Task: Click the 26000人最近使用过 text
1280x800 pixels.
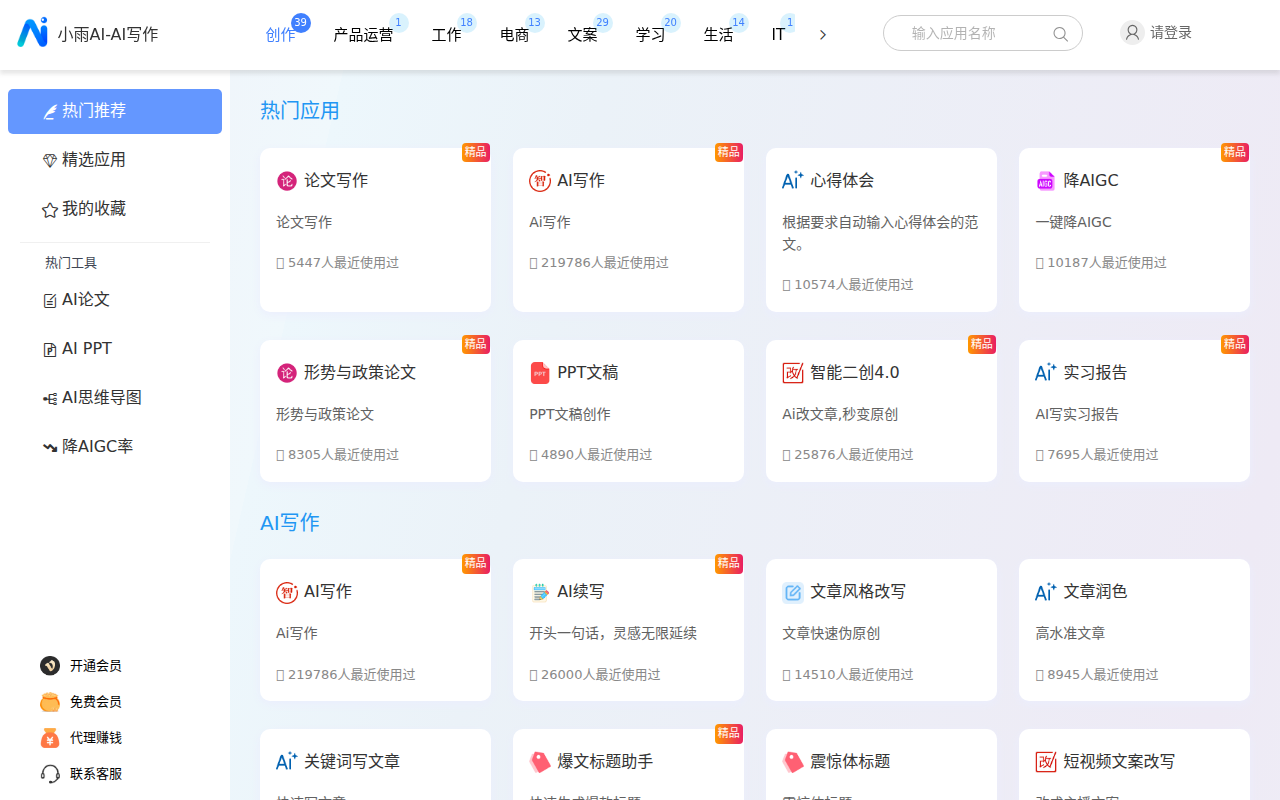Action: (601, 675)
